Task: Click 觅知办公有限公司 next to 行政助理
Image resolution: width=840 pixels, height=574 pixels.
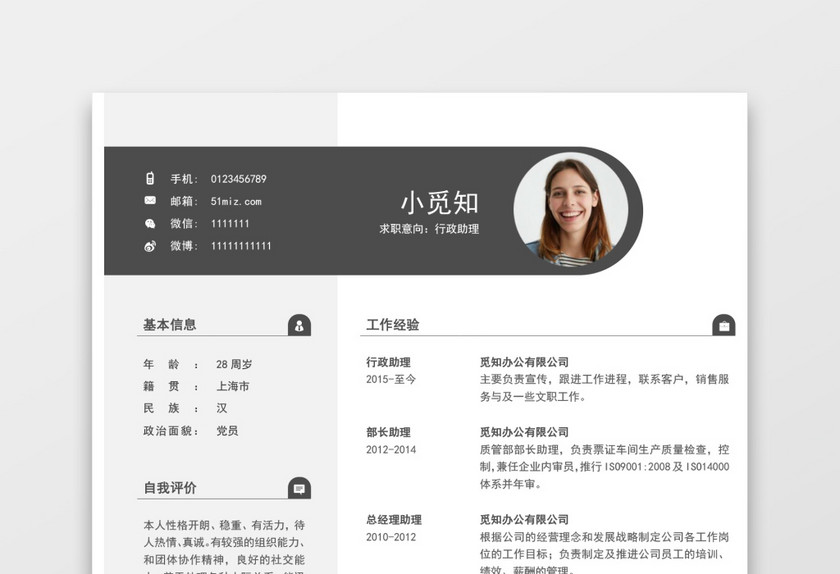Action: 524,362
